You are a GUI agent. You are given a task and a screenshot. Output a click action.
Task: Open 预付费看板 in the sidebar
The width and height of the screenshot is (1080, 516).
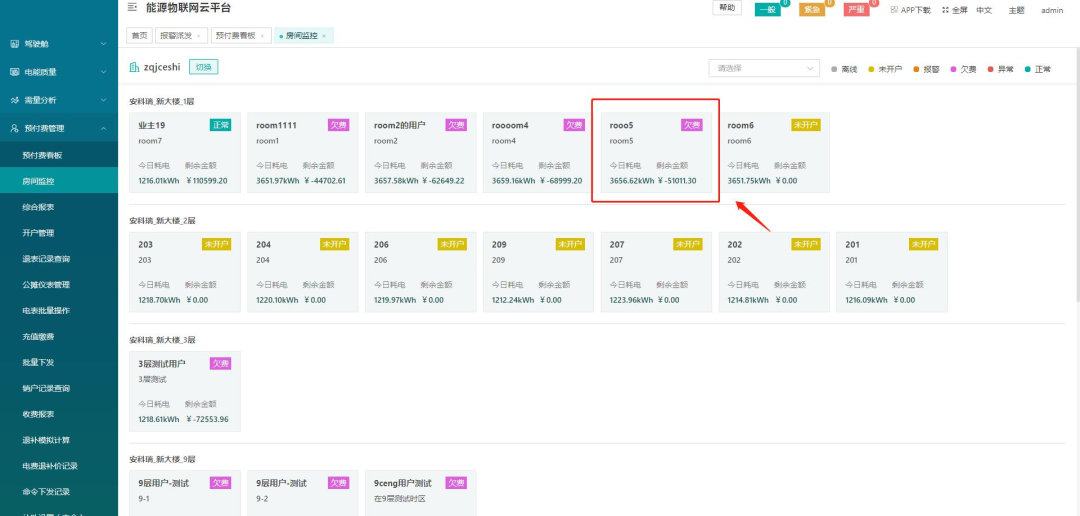tap(59, 156)
